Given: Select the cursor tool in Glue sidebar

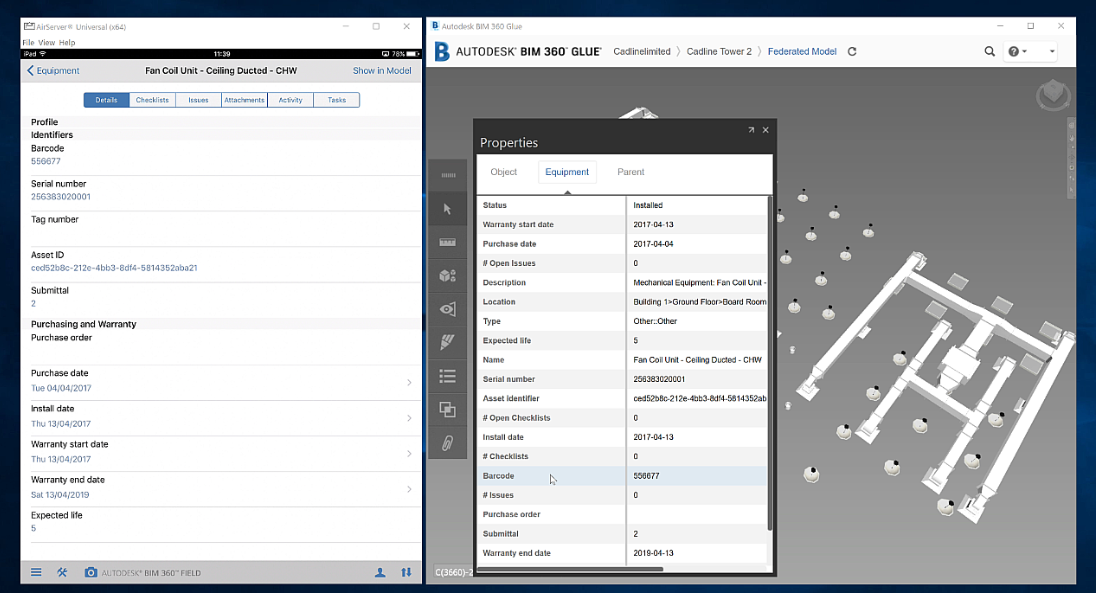Looking at the screenshot, I should coord(447,209).
